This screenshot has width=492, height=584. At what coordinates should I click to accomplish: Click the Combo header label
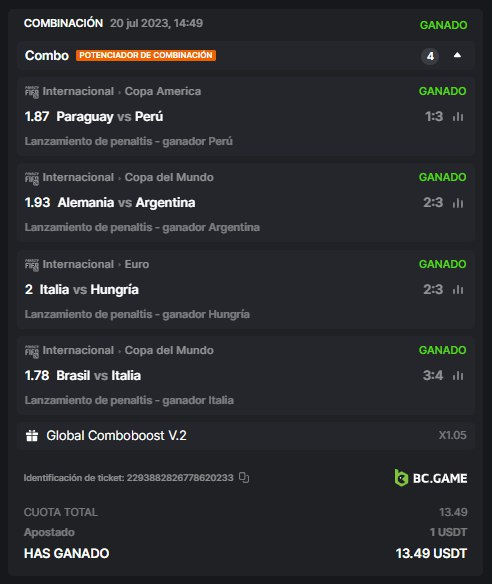click(47, 55)
